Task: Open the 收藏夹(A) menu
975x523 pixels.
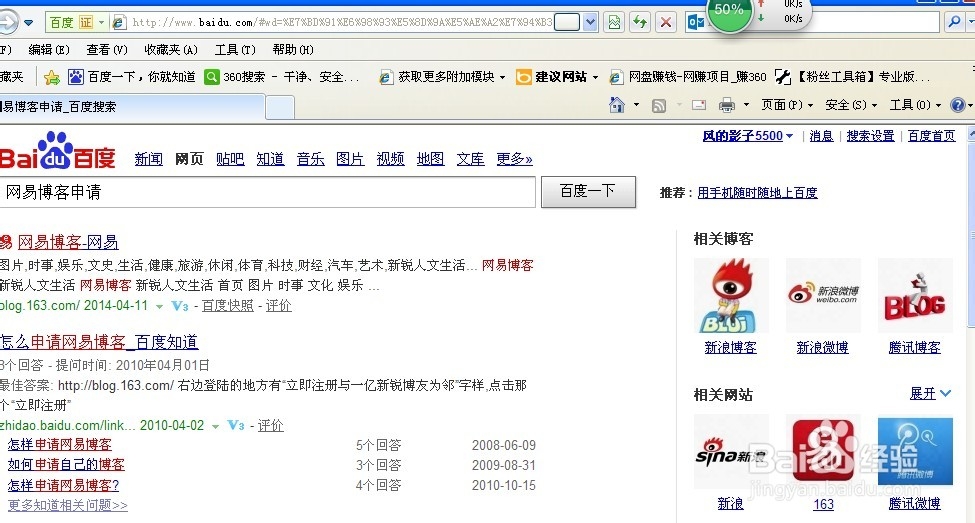Action: [171, 50]
